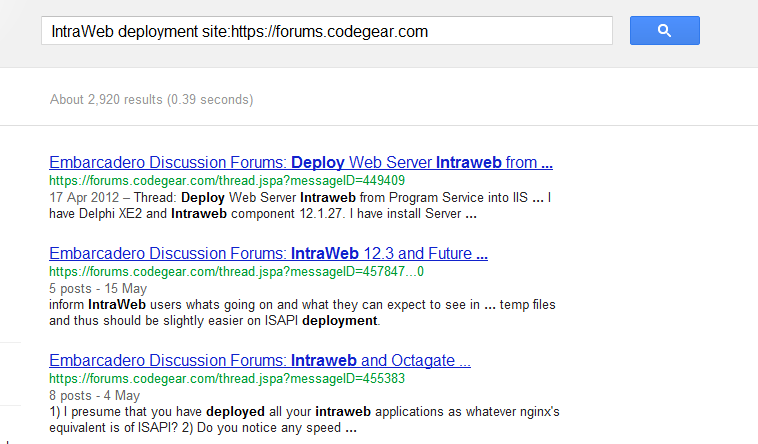Click the ellipsis ending the first result title
758x444 pixels.
547,163
